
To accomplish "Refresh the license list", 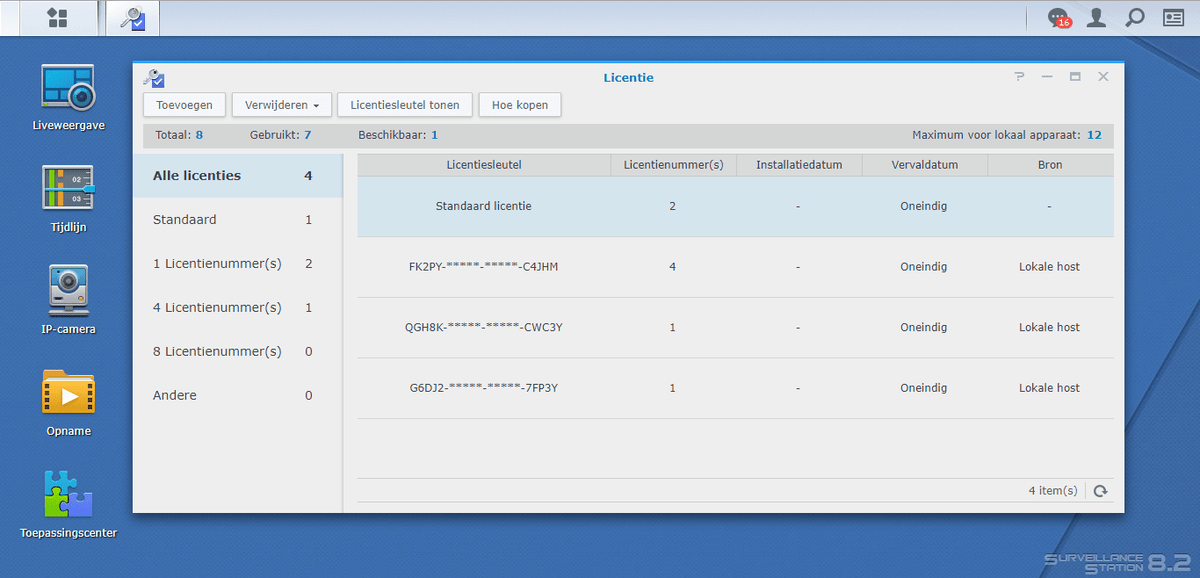I will [x=1100, y=491].
